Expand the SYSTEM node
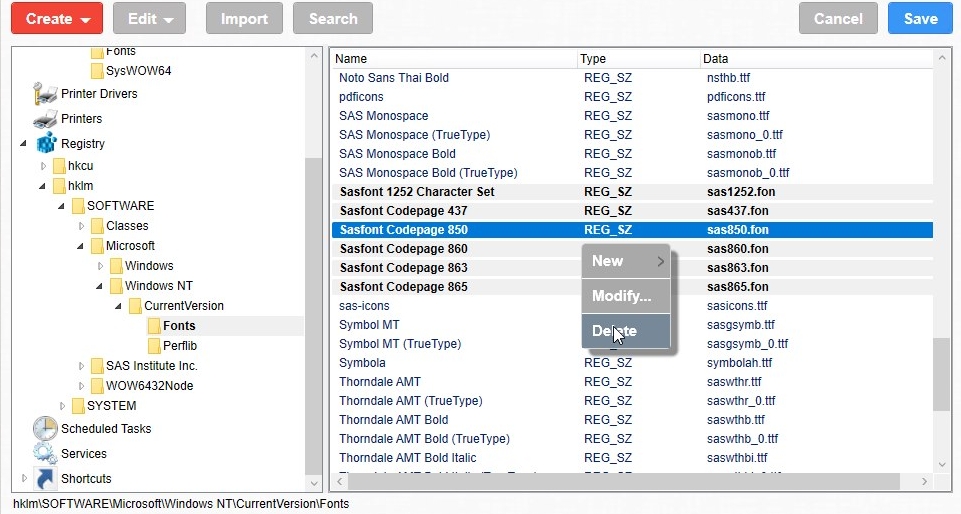Viewport: 961px width, 514px height. tap(62, 406)
